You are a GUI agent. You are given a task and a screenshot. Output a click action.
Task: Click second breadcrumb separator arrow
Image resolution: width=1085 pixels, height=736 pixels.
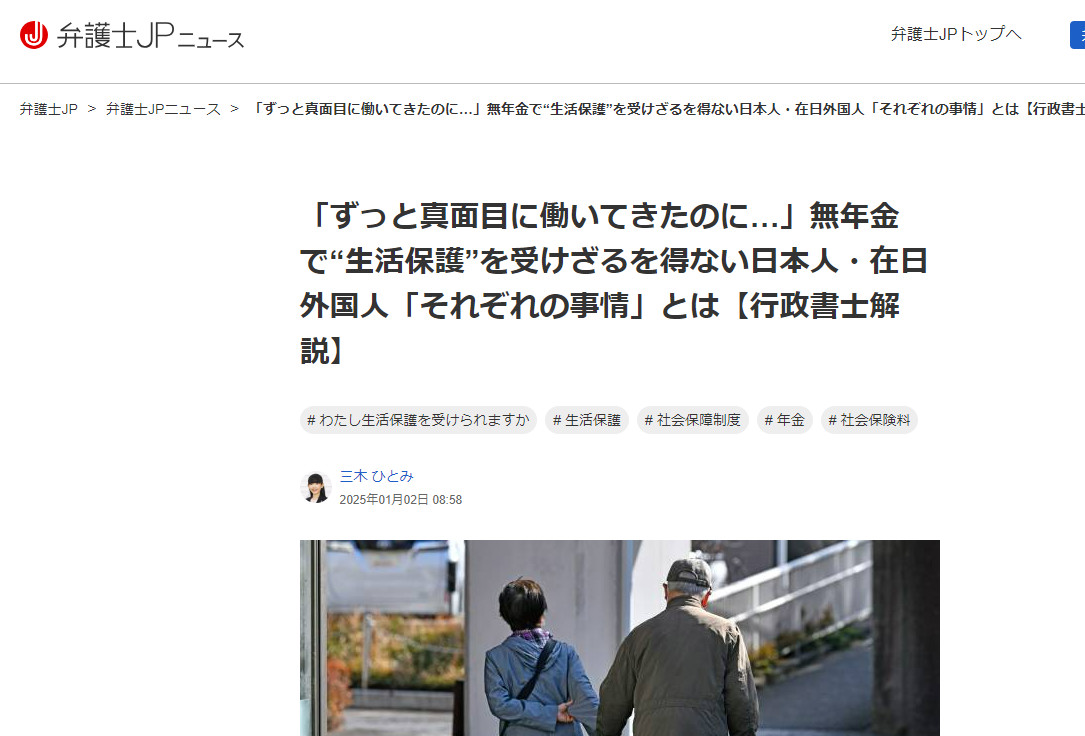point(235,109)
